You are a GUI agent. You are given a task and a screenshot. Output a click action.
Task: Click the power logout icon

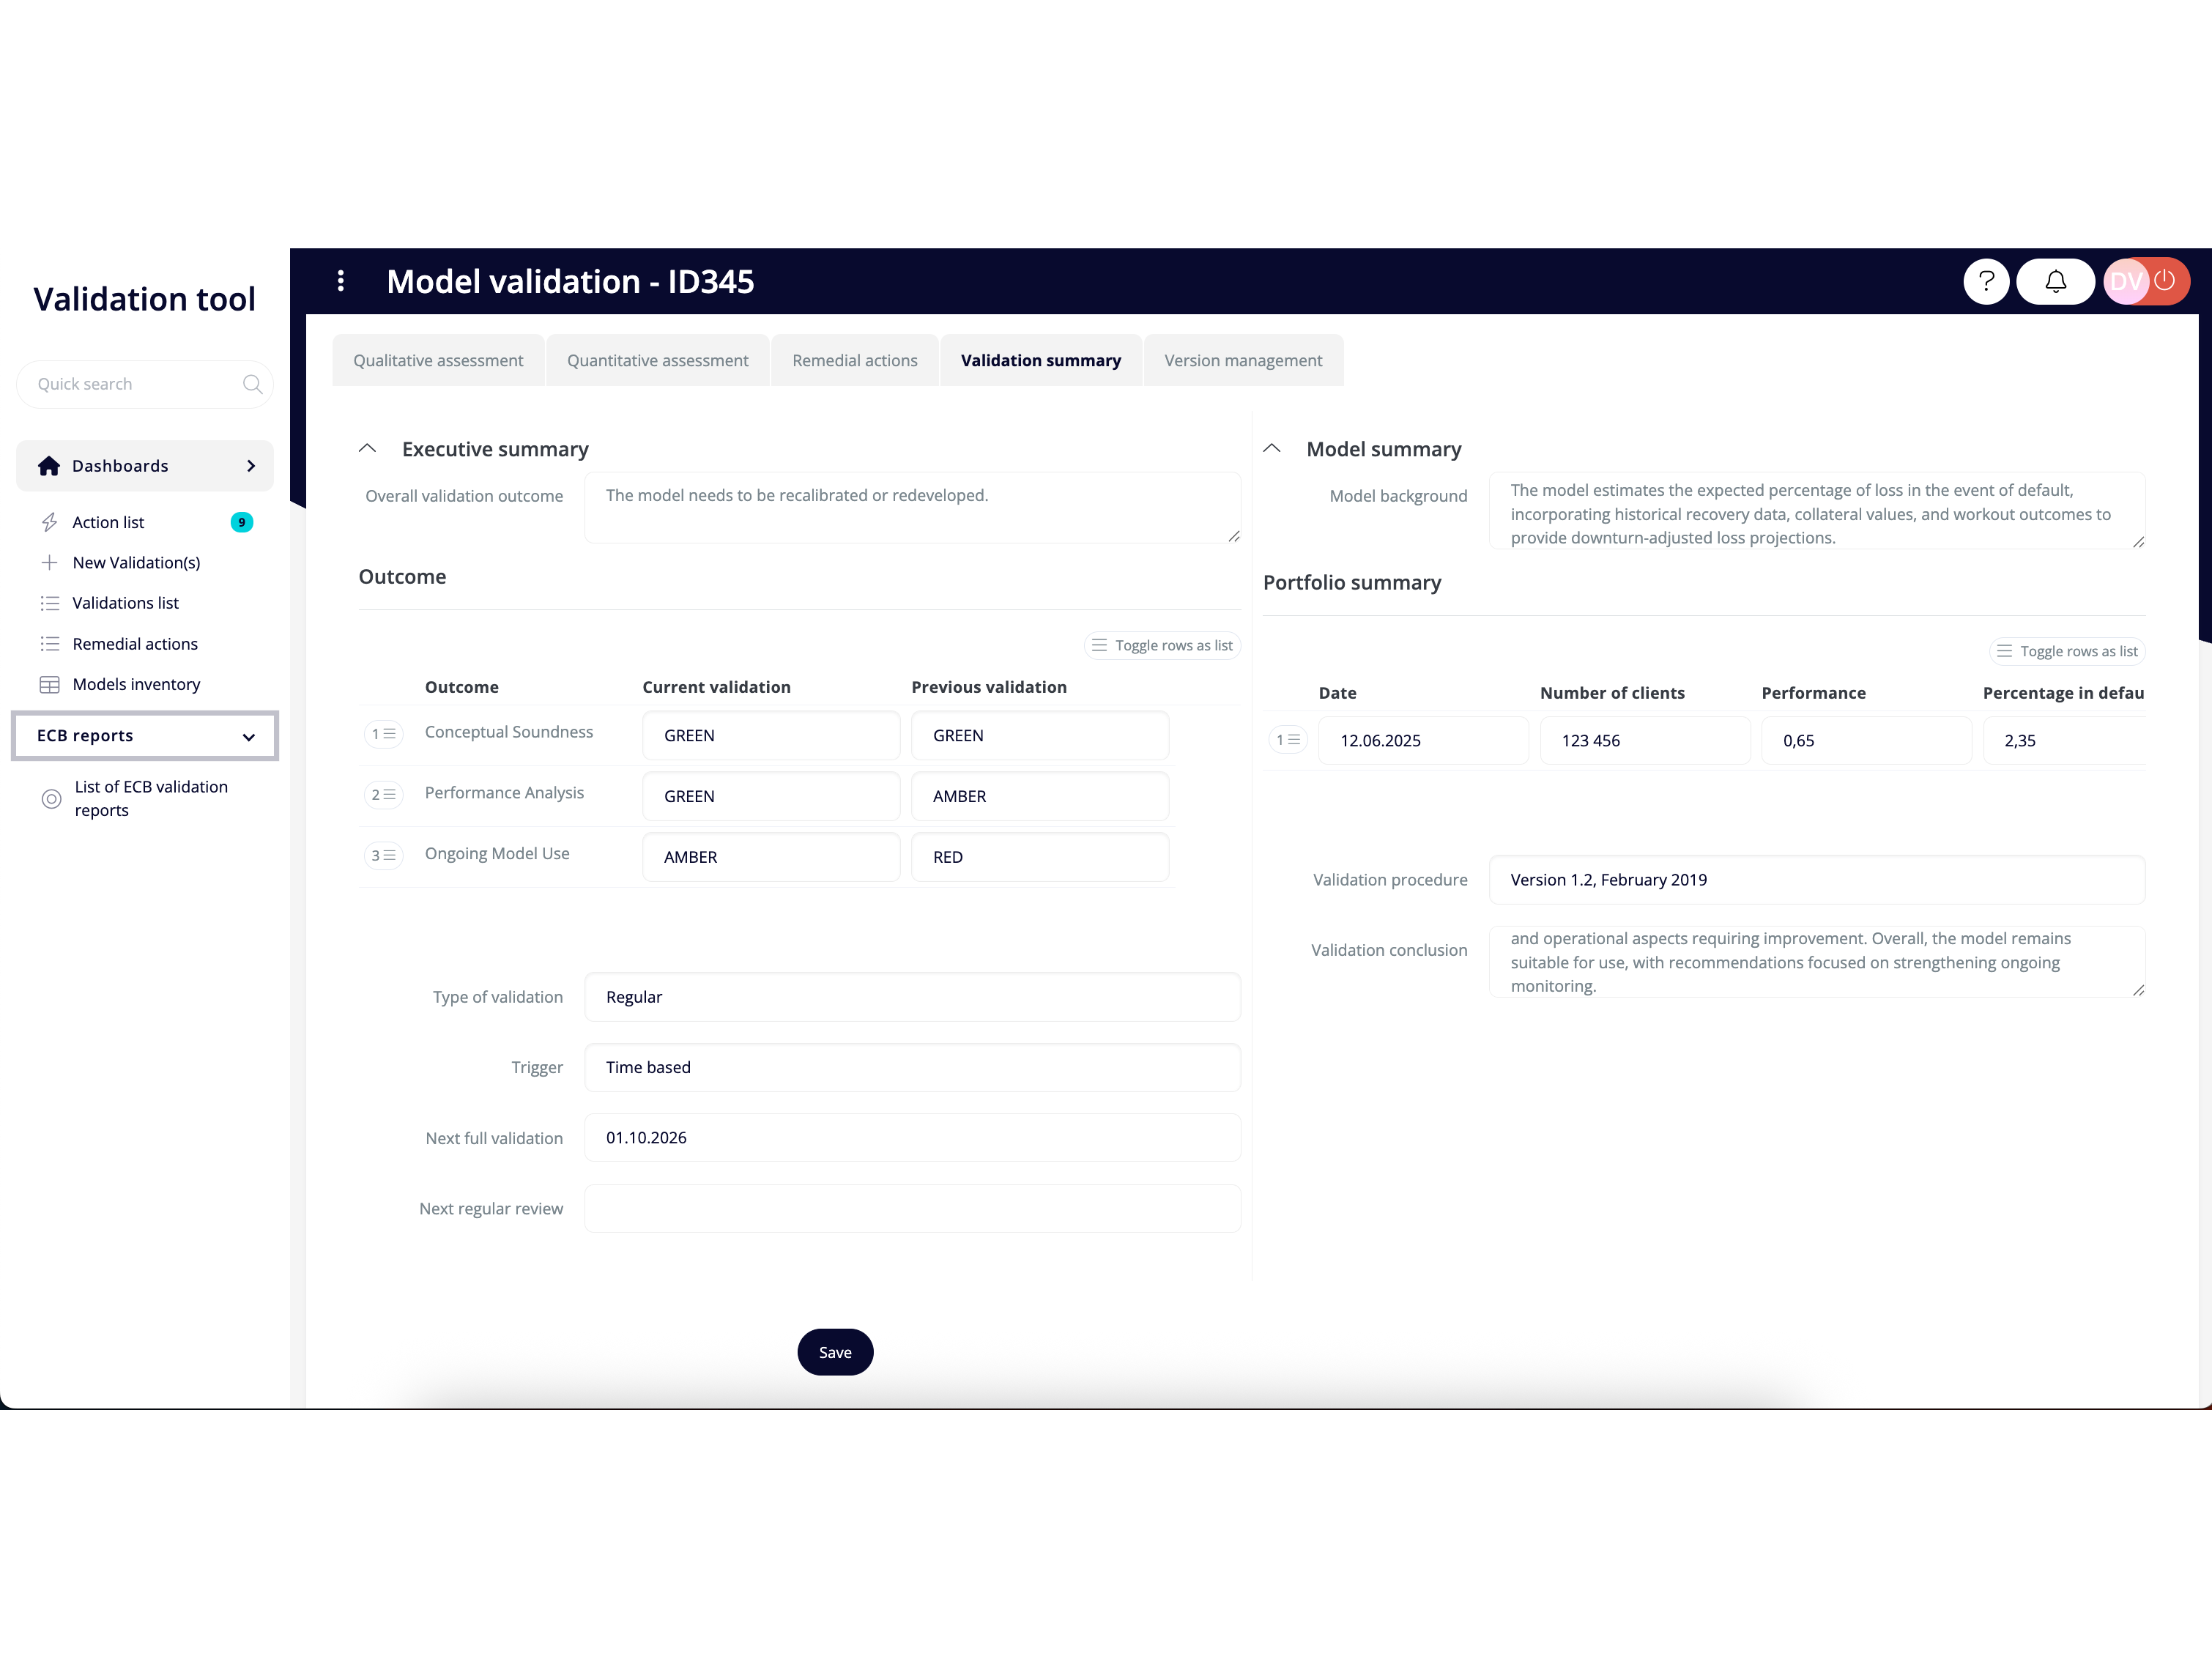click(x=2164, y=281)
